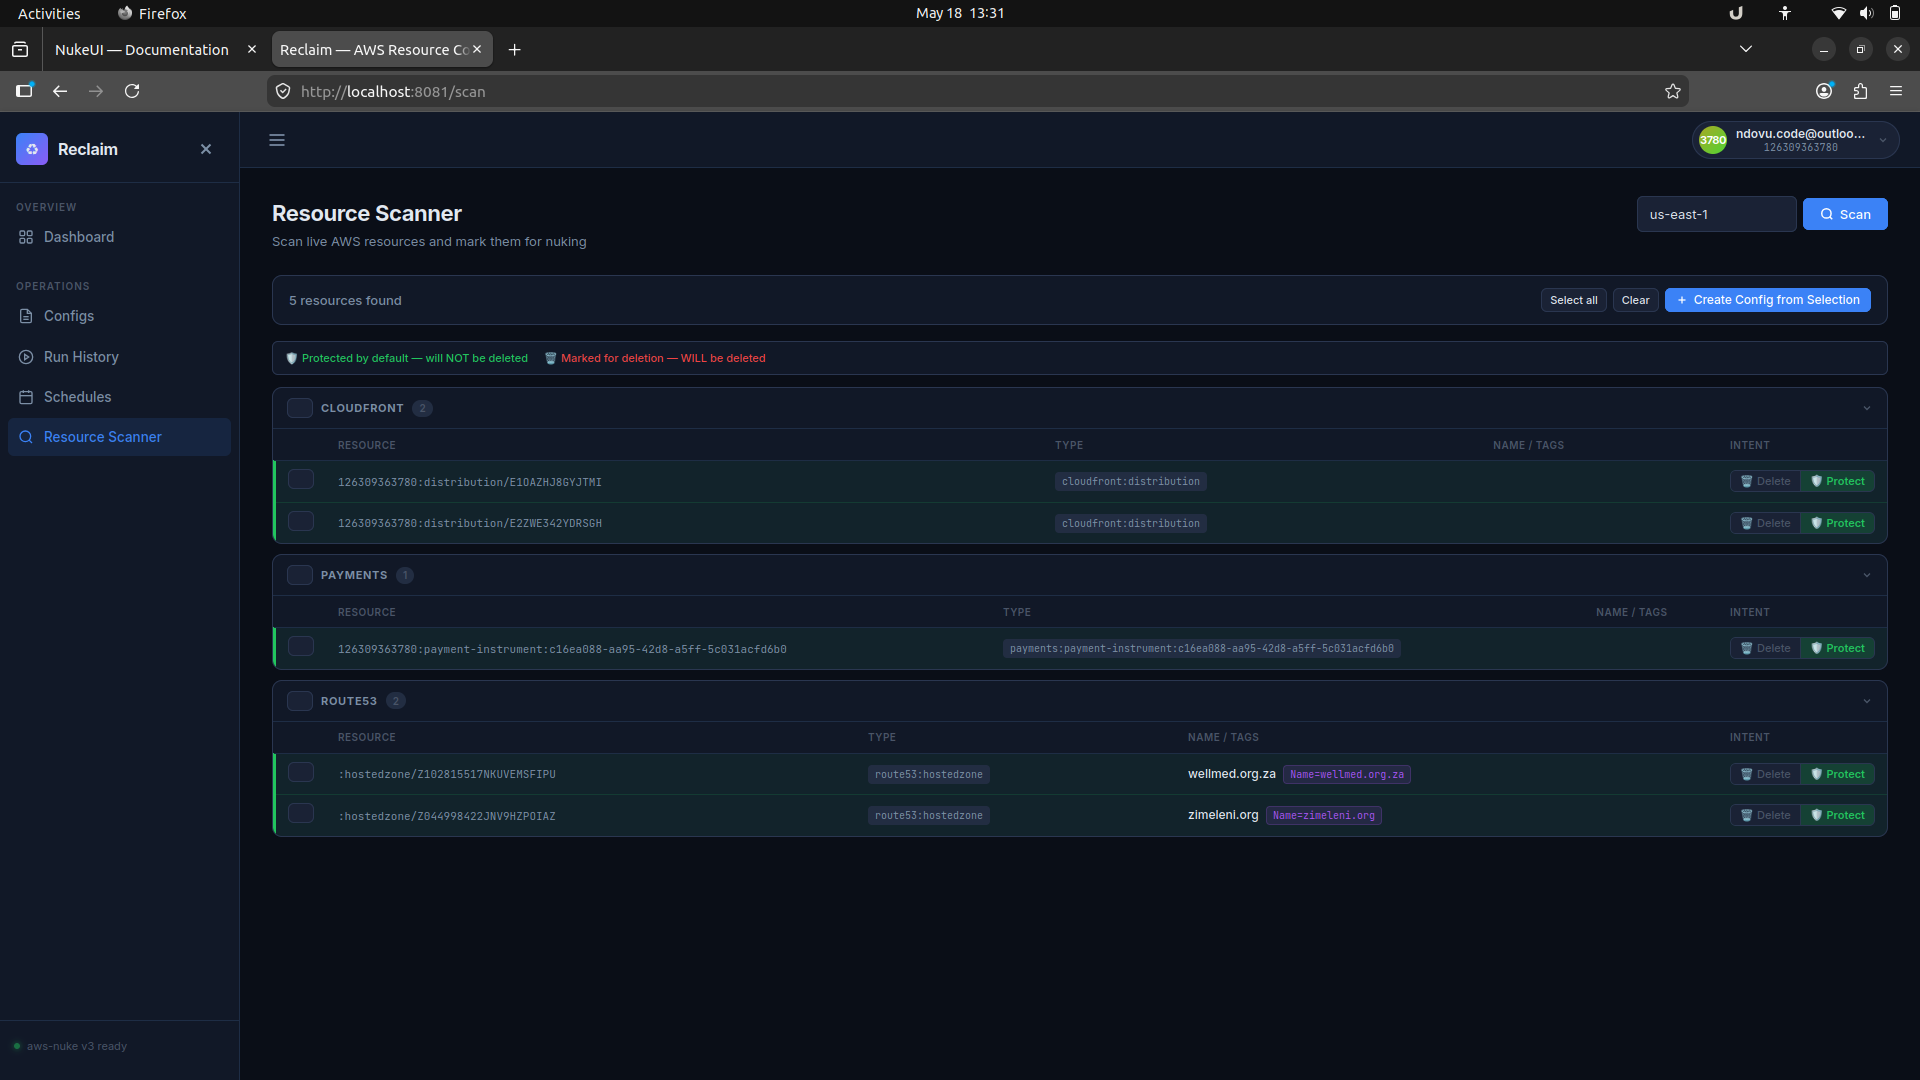This screenshot has height=1080, width=1920.
Task: Select Resource Scanner in sidebar
Action: tap(119, 437)
